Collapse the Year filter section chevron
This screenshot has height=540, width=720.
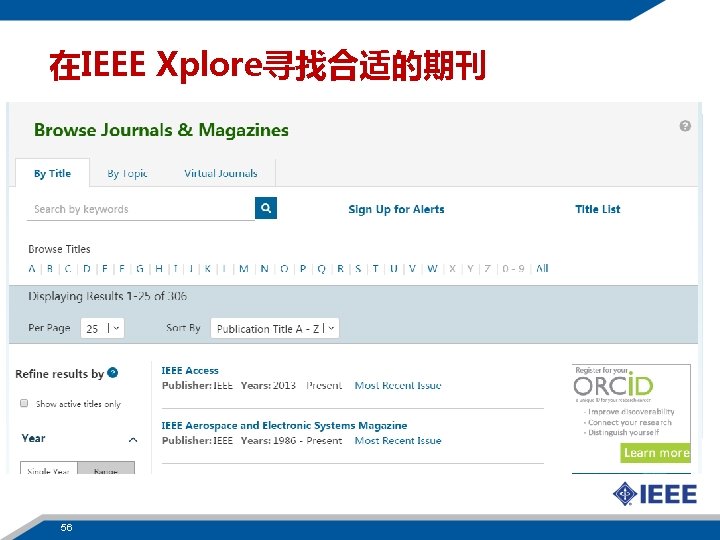click(133, 440)
